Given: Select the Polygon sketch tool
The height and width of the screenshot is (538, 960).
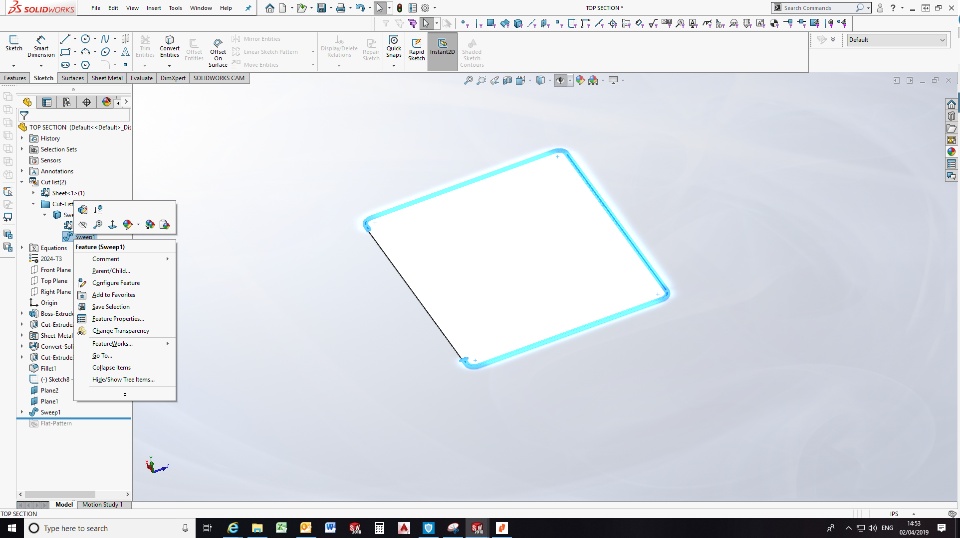Looking at the screenshot, I should 86,65.
